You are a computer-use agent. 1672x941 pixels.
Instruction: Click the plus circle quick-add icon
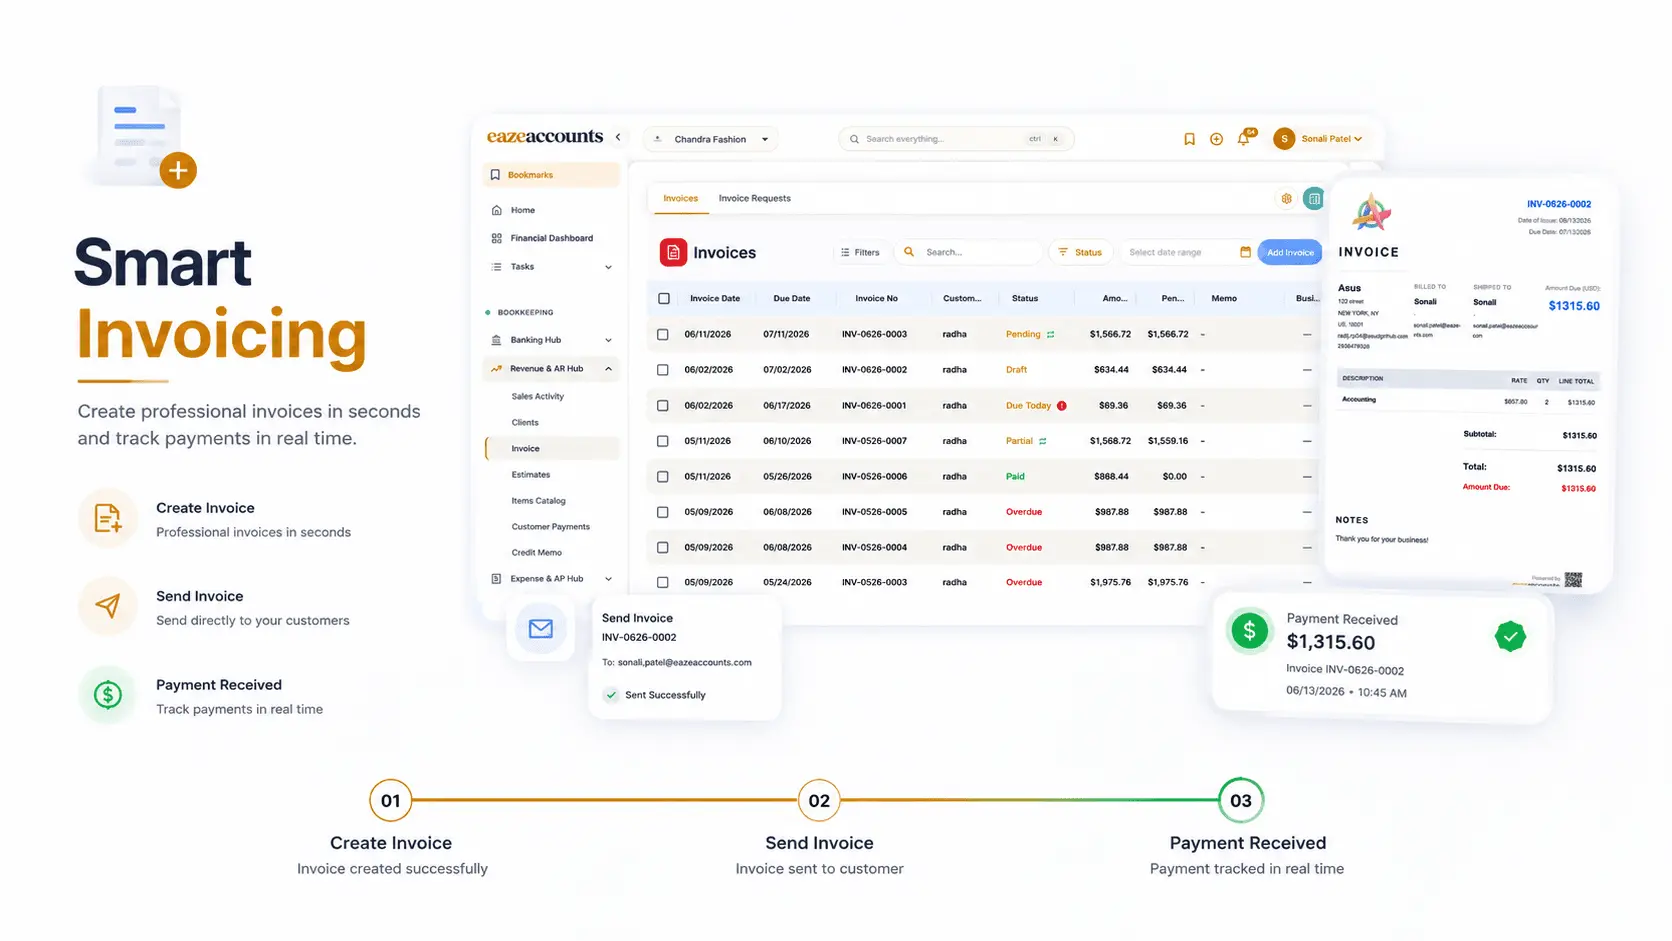pos(1216,139)
